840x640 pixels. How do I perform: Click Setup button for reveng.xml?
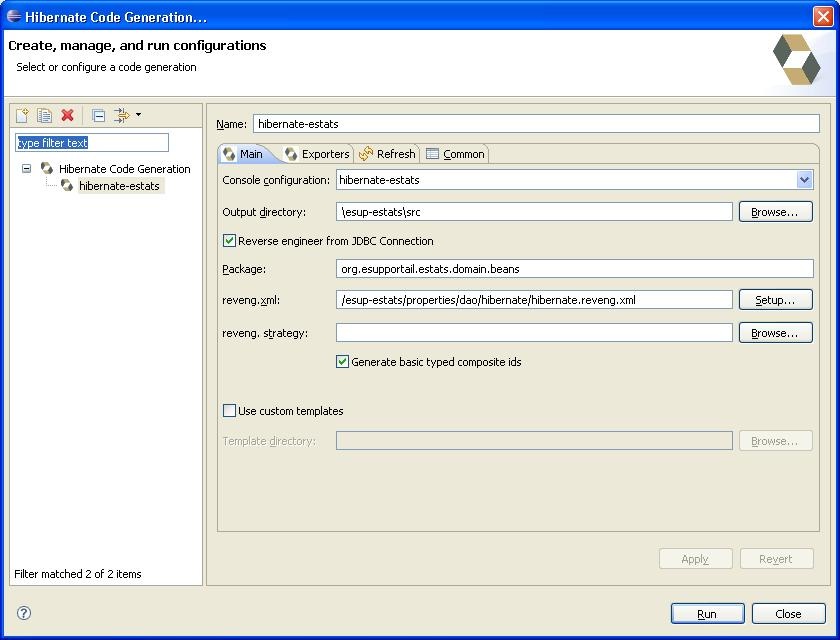pos(775,300)
